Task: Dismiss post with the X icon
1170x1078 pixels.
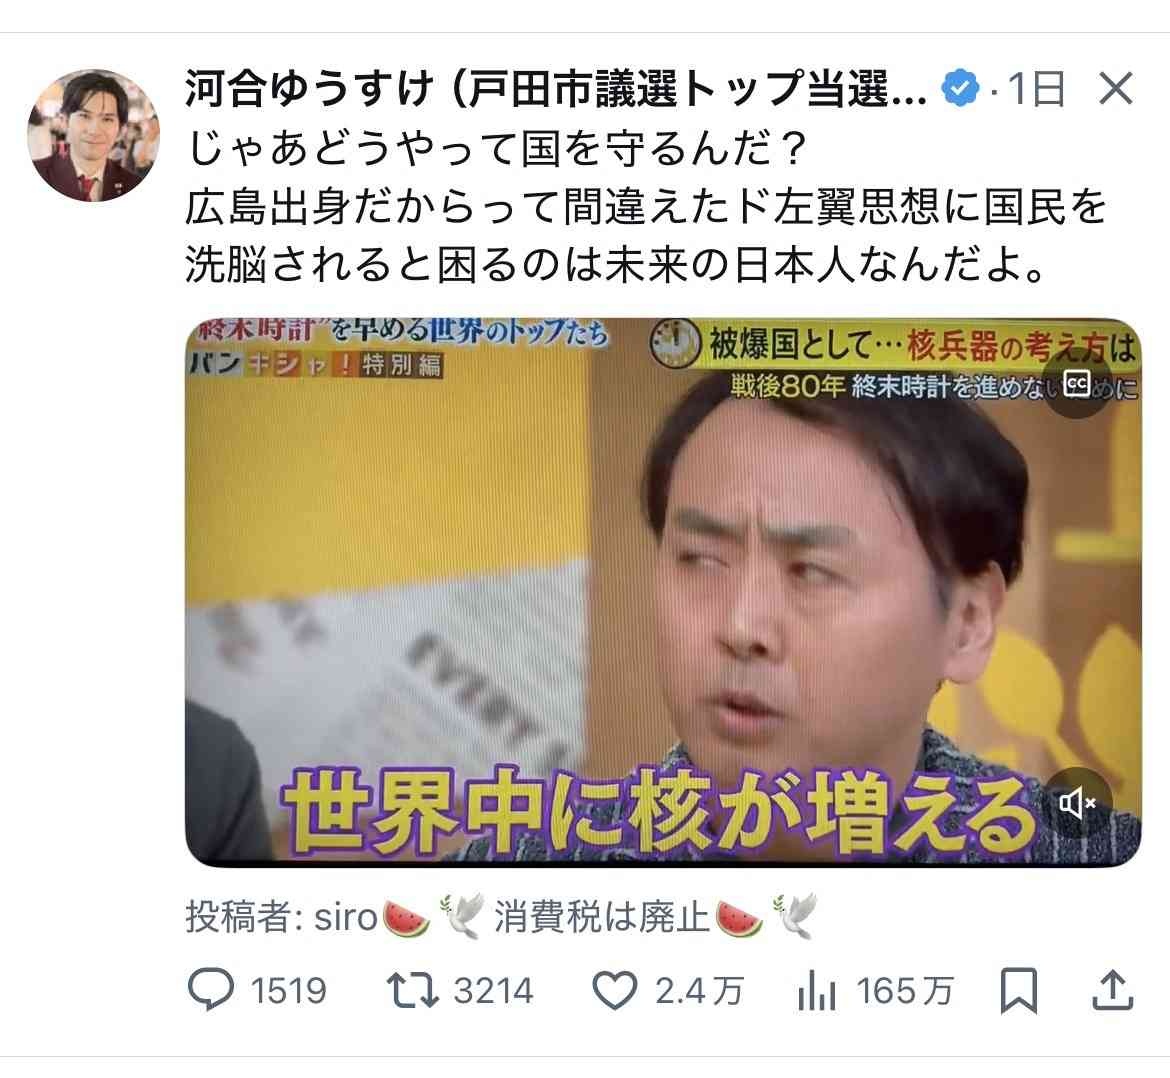Action: (1116, 89)
